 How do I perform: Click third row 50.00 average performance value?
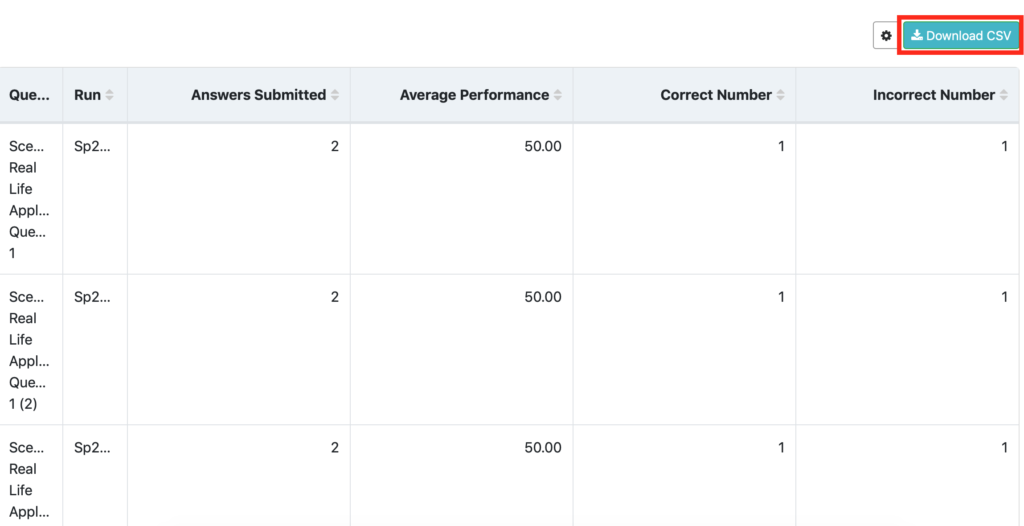543,448
